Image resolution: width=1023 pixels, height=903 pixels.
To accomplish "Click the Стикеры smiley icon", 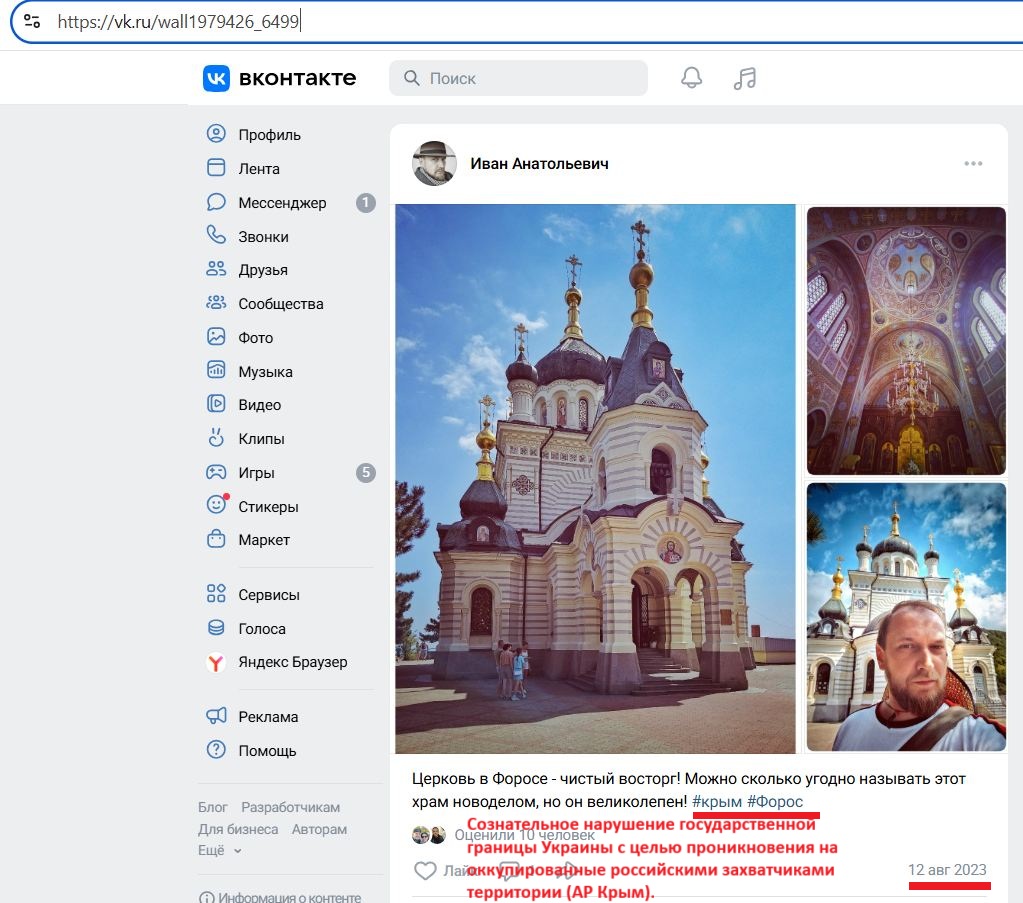I will [x=216, y=505].
